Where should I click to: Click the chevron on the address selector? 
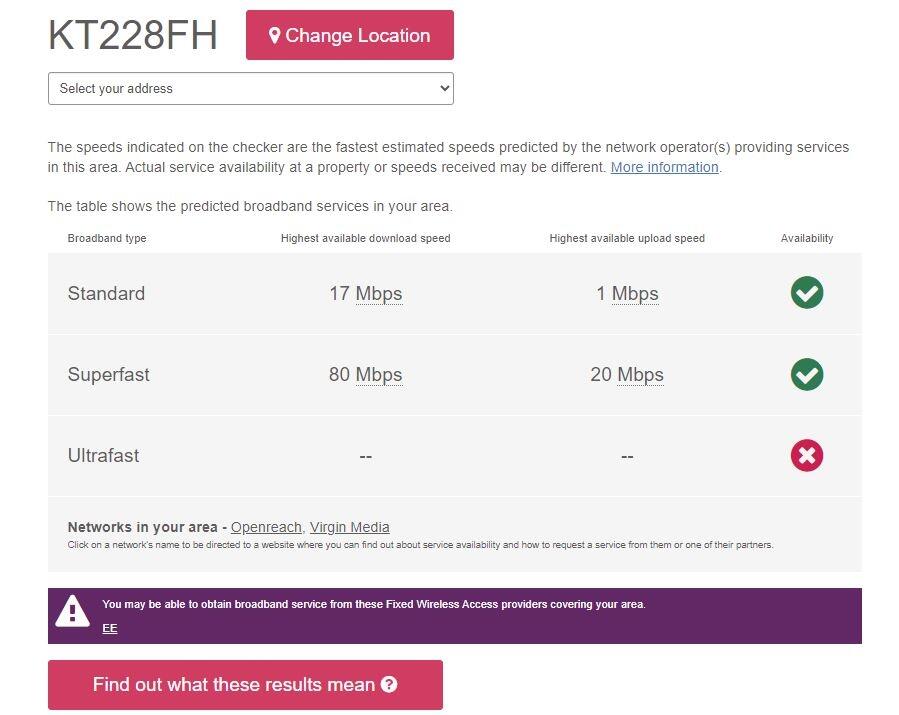(444, 88)
